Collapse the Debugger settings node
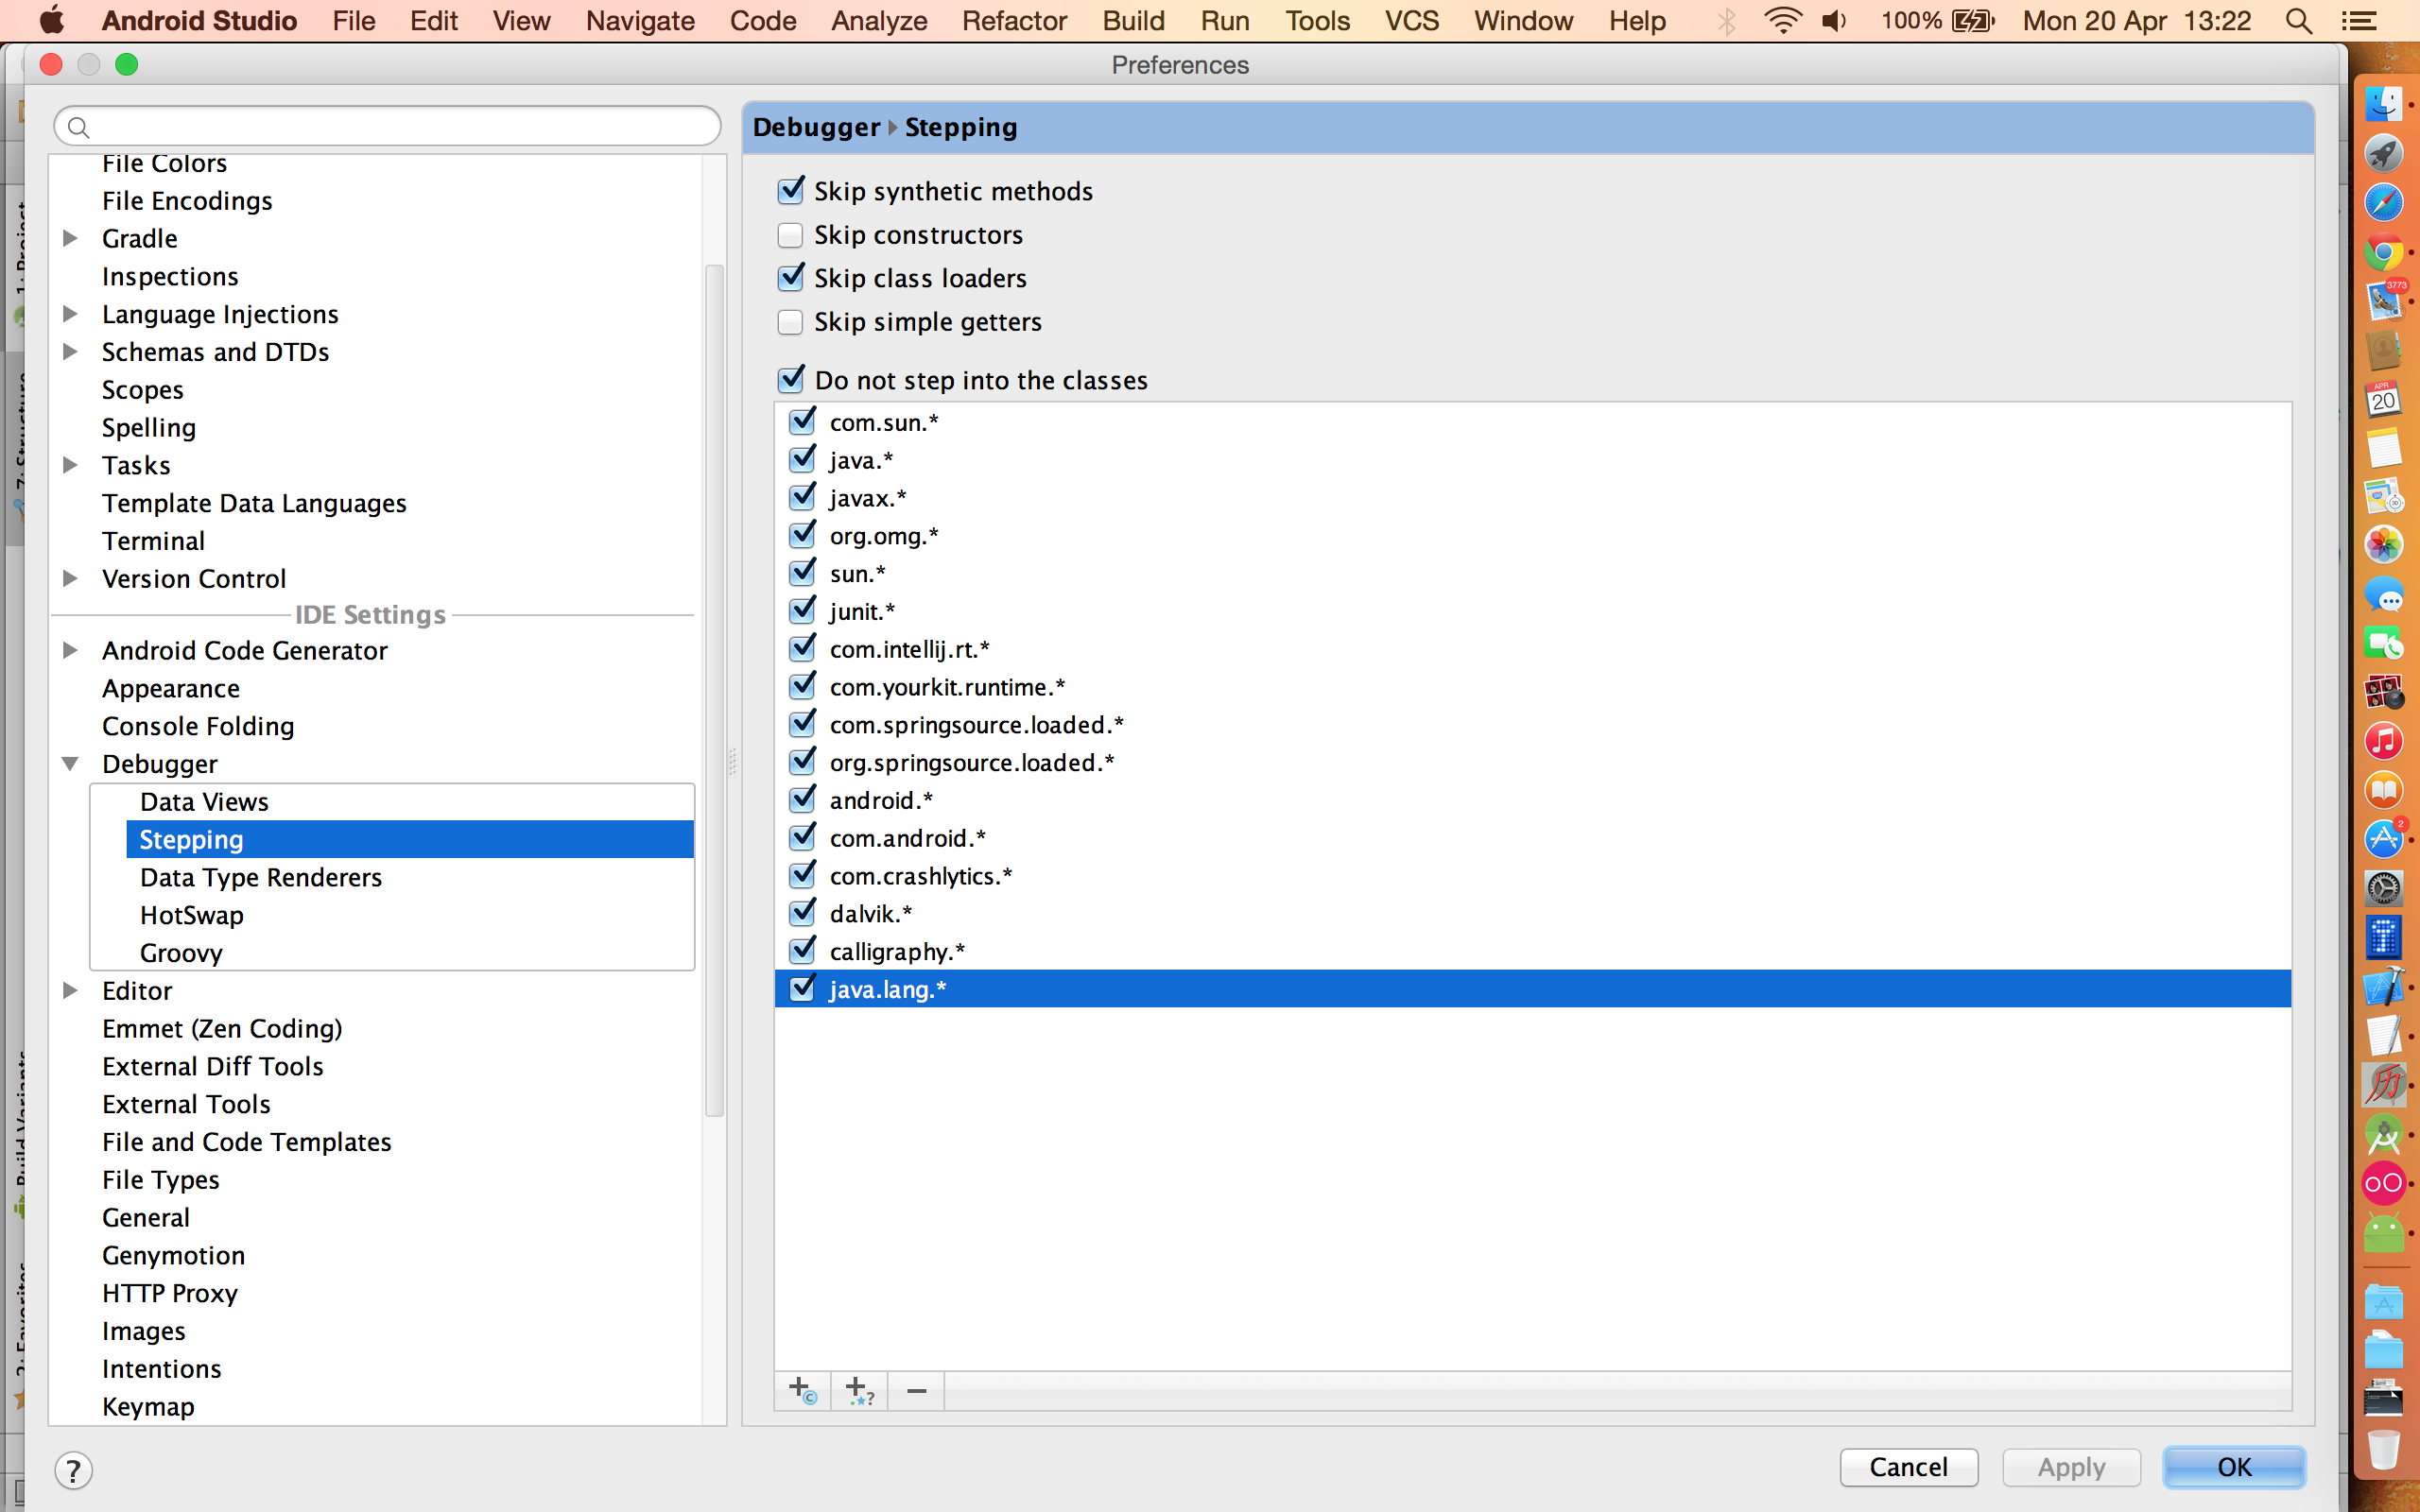Screen dimensions: 2420x1512 tap(70, 764)
